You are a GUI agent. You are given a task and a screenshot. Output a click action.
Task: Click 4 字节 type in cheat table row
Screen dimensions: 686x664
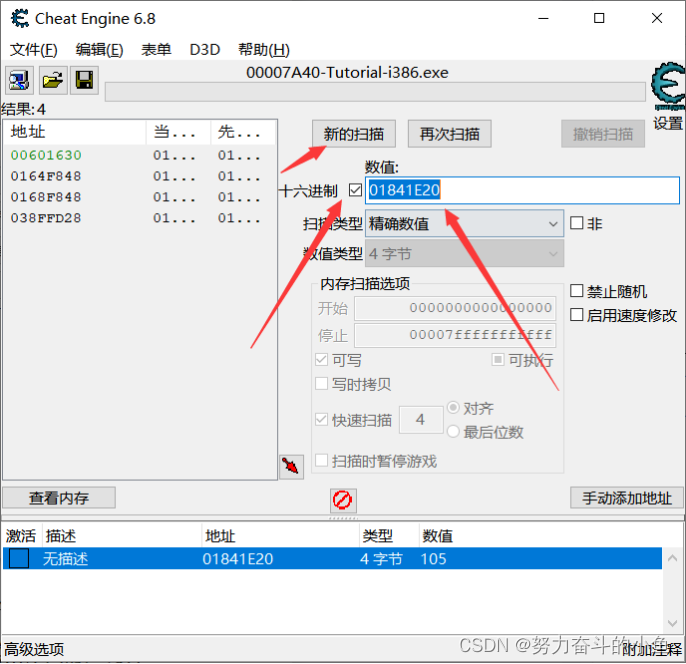click(381, 559)
